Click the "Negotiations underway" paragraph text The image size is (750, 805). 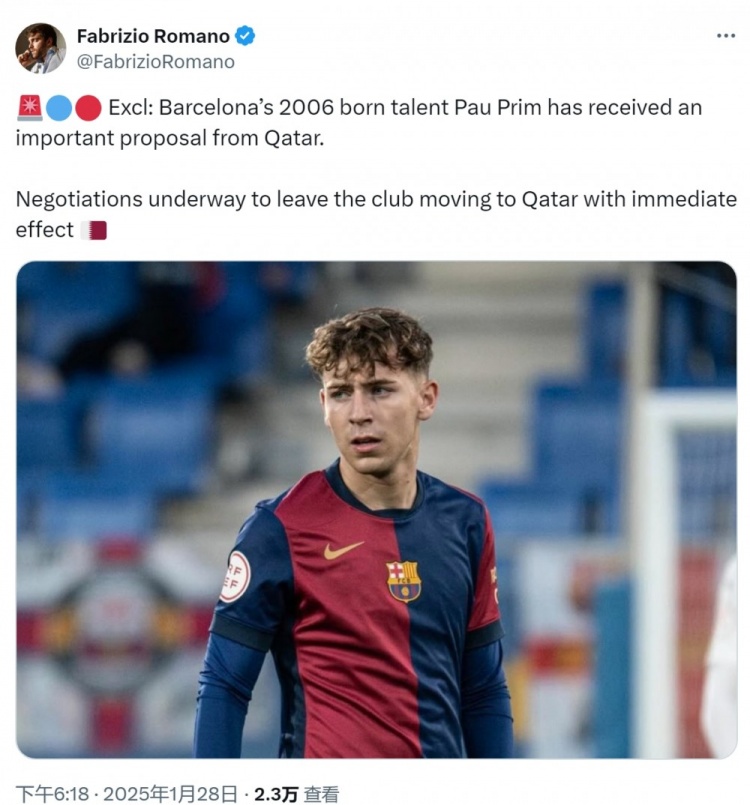(376, 214)
